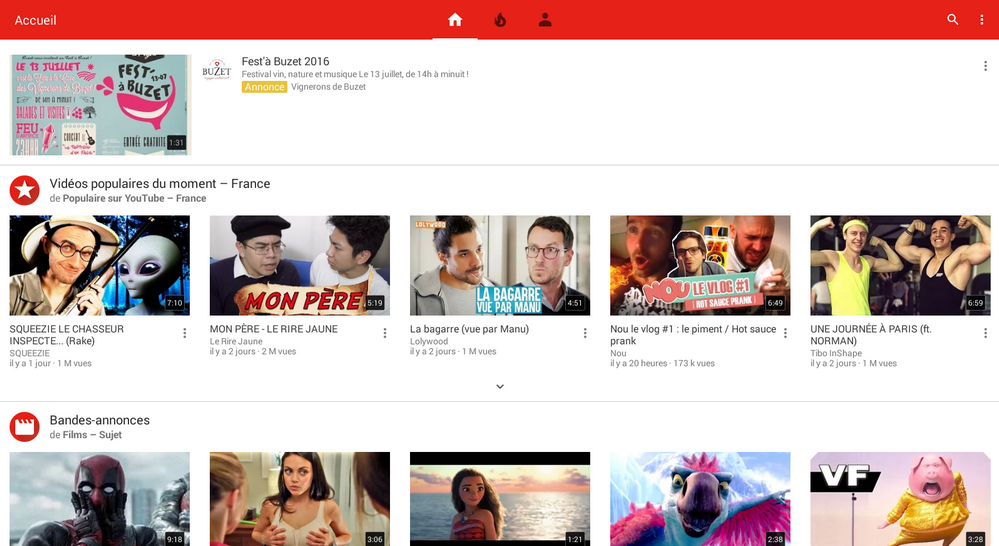999x546 pixels.
Task: Open the red star Populaire channel icon
Action: (25, 190)
